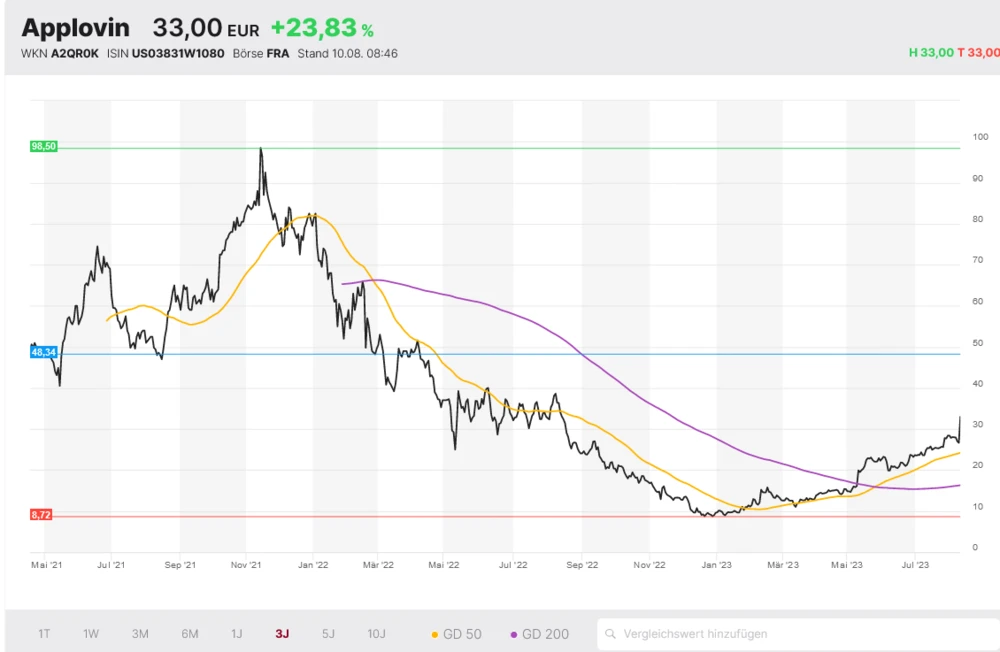Select the 6M time range
The height and width of the screenshot is (652, 1000).
pyautogui.click(x=190, y=634)
